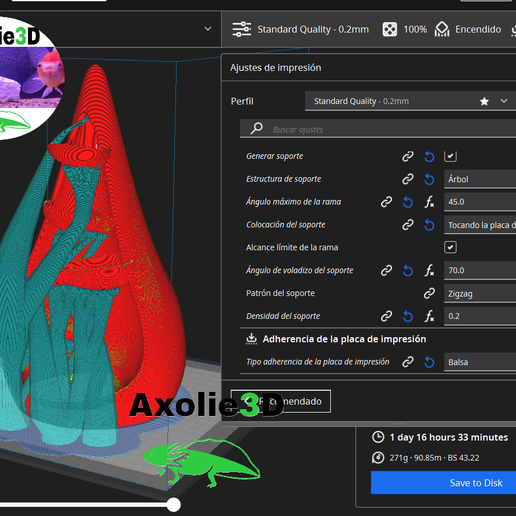The width and height of the screenshot is (516, 516).
Task: Click link icon for Tipo adherencia de la placa
Action: [x=408, y=362]
